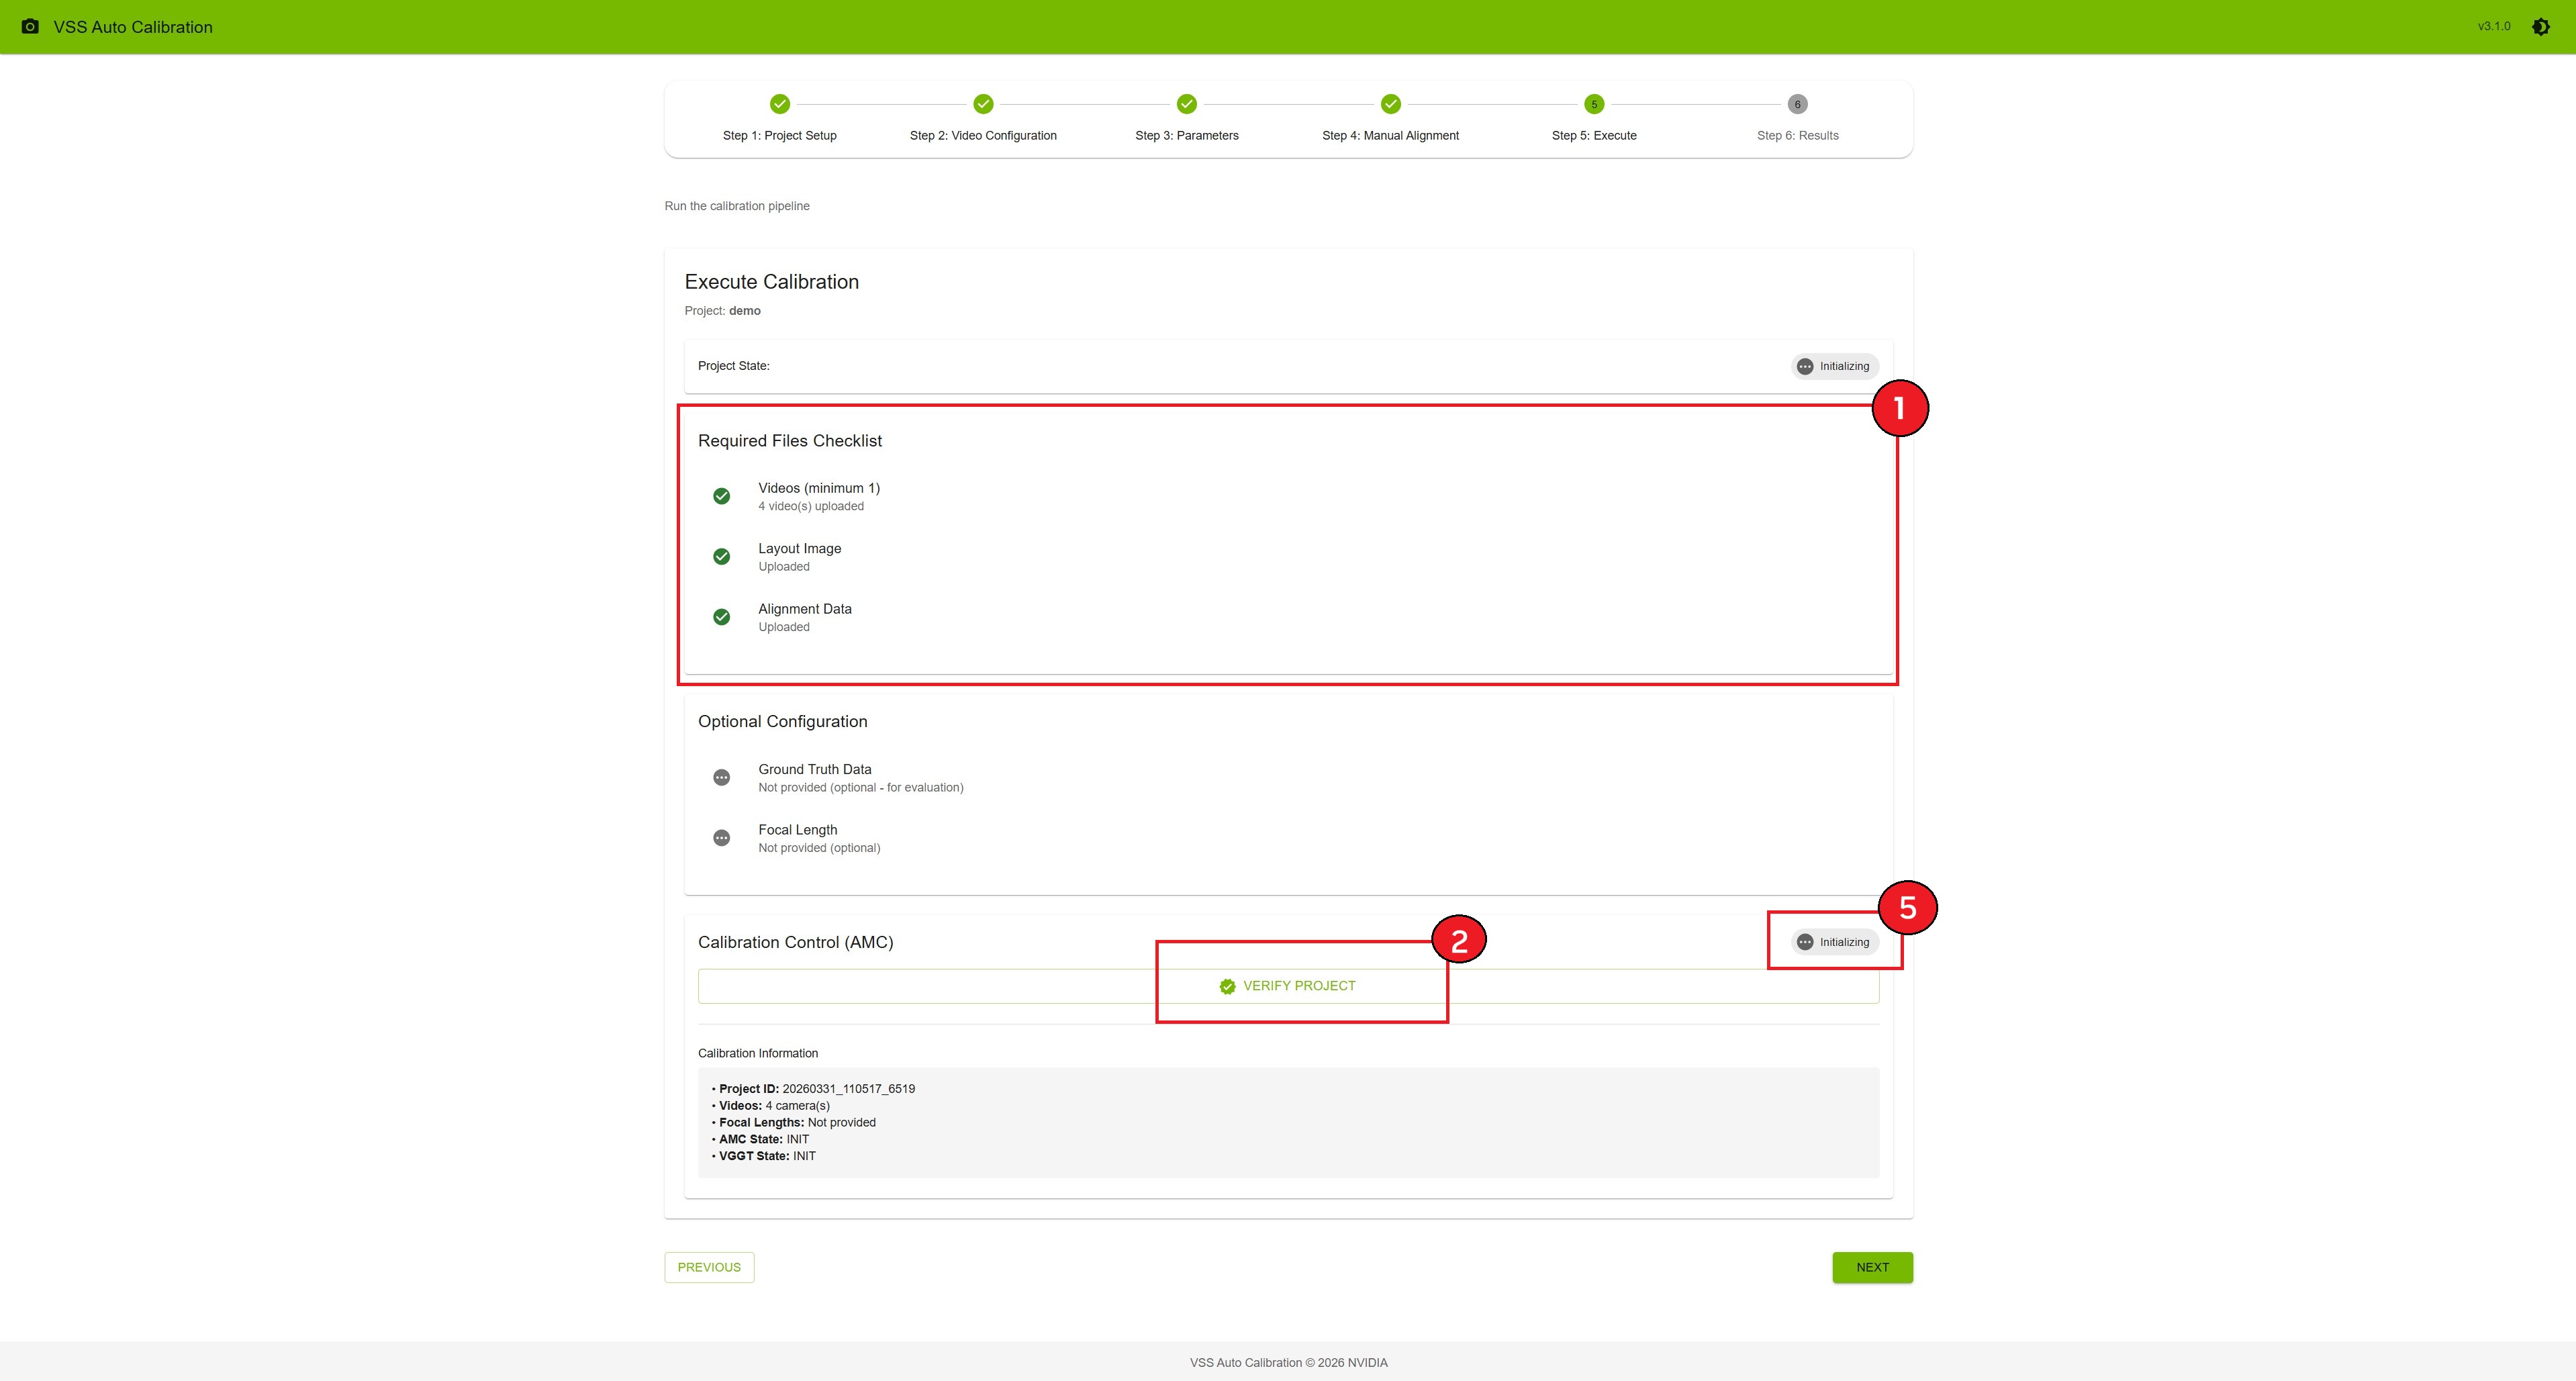
Task: Click the VSS Auto Calibration header title
Action: click(133, 27)
